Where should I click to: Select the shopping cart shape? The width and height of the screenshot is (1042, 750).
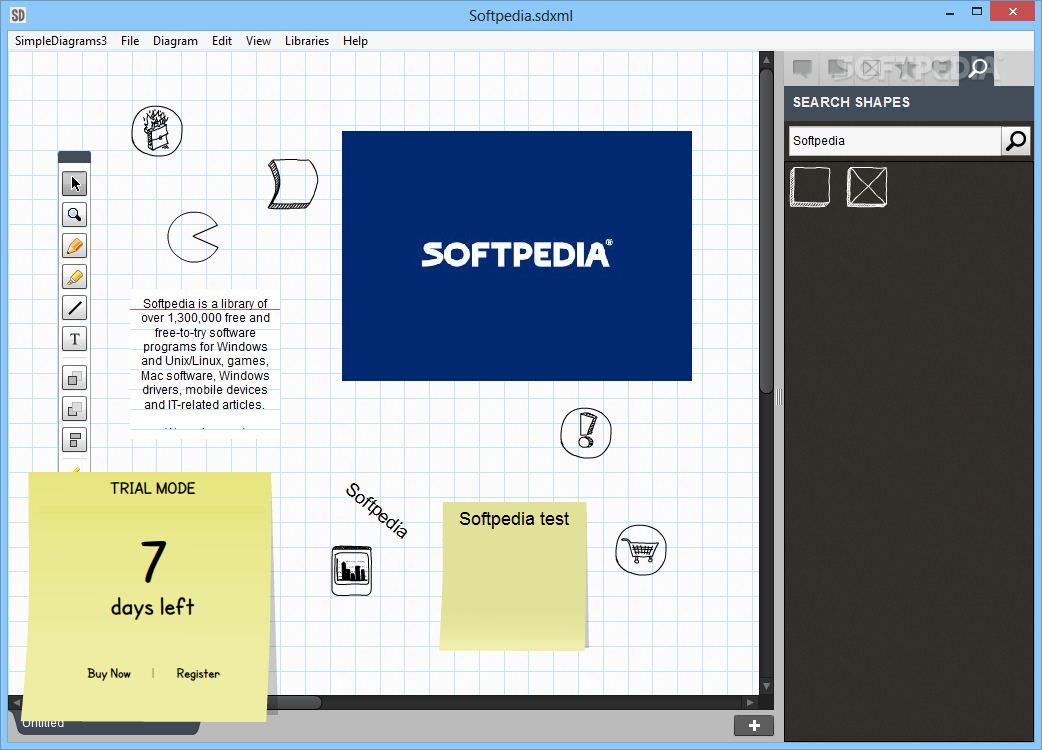click(641, 550)
